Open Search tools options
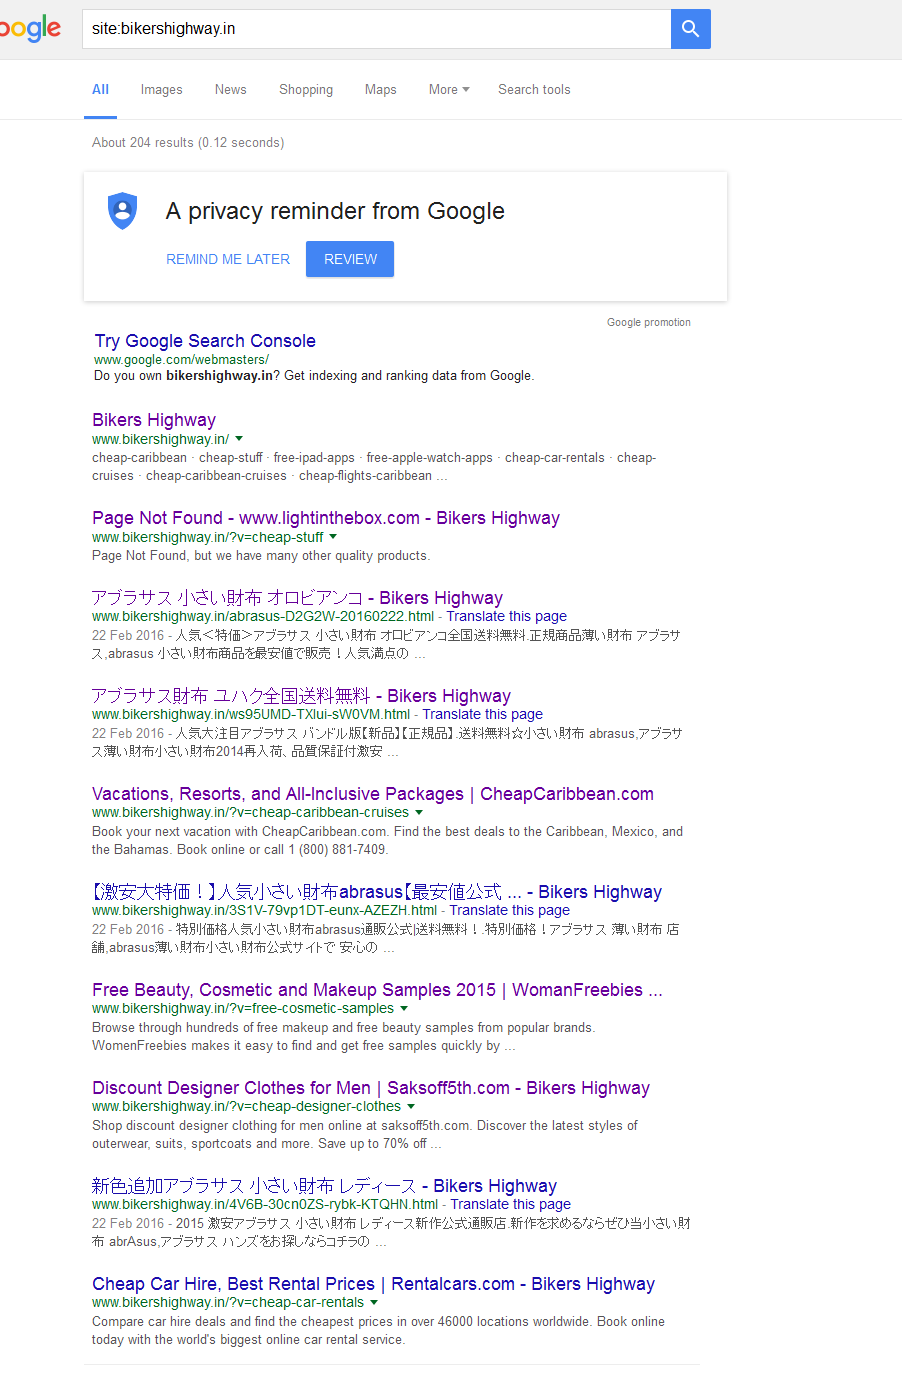Viewport: 902px width, 1385px height. [534, 90]
